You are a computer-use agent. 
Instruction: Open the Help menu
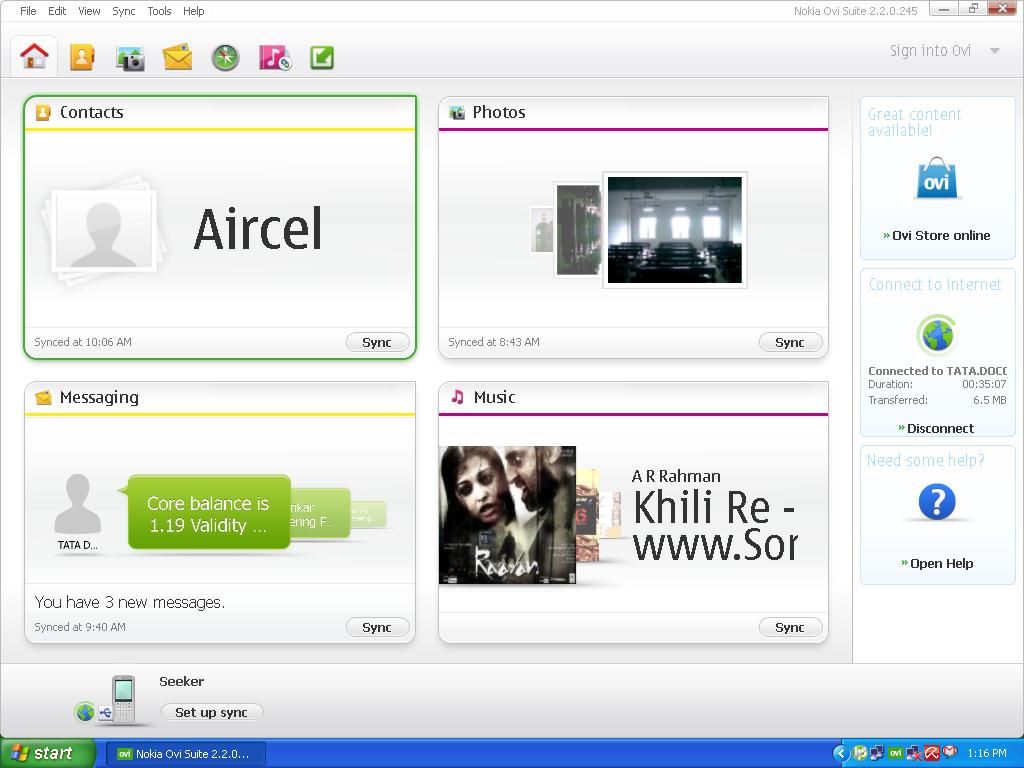193,11
